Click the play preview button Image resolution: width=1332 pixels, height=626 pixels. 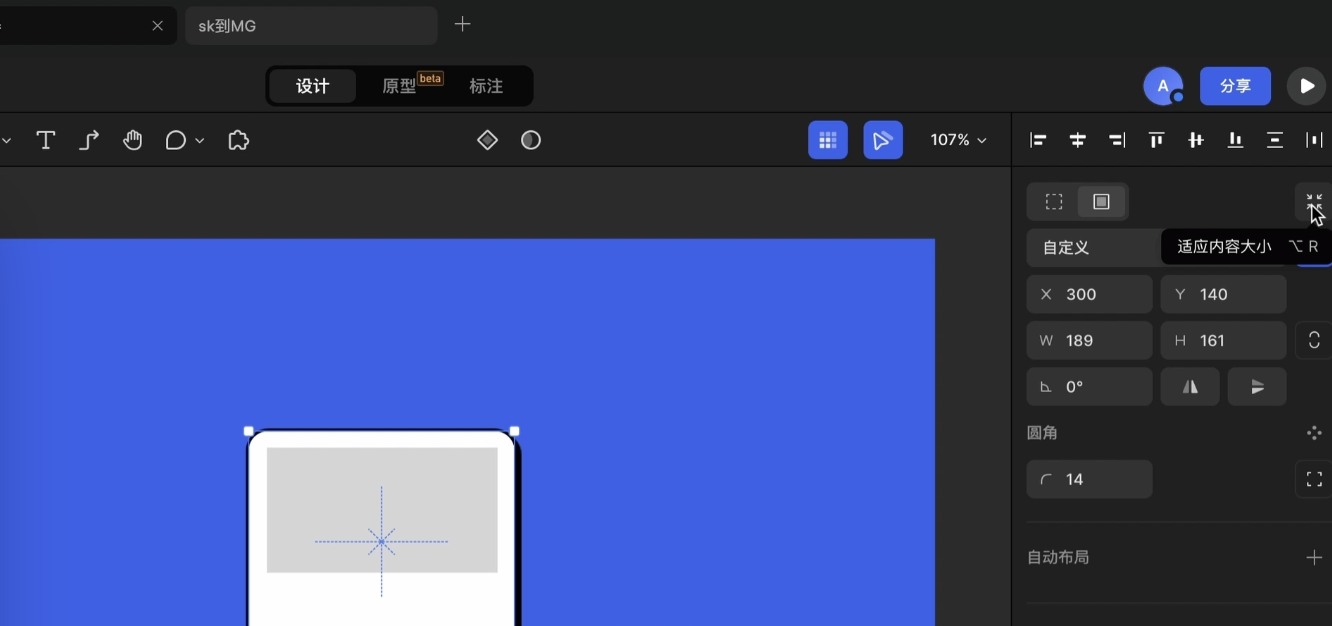tap(1306, 86)
